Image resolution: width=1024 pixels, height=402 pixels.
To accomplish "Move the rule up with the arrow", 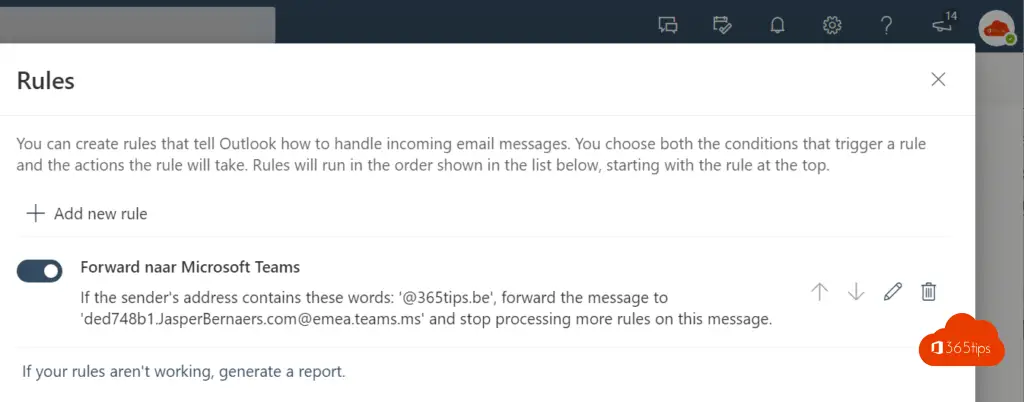I will coord(820,291).
